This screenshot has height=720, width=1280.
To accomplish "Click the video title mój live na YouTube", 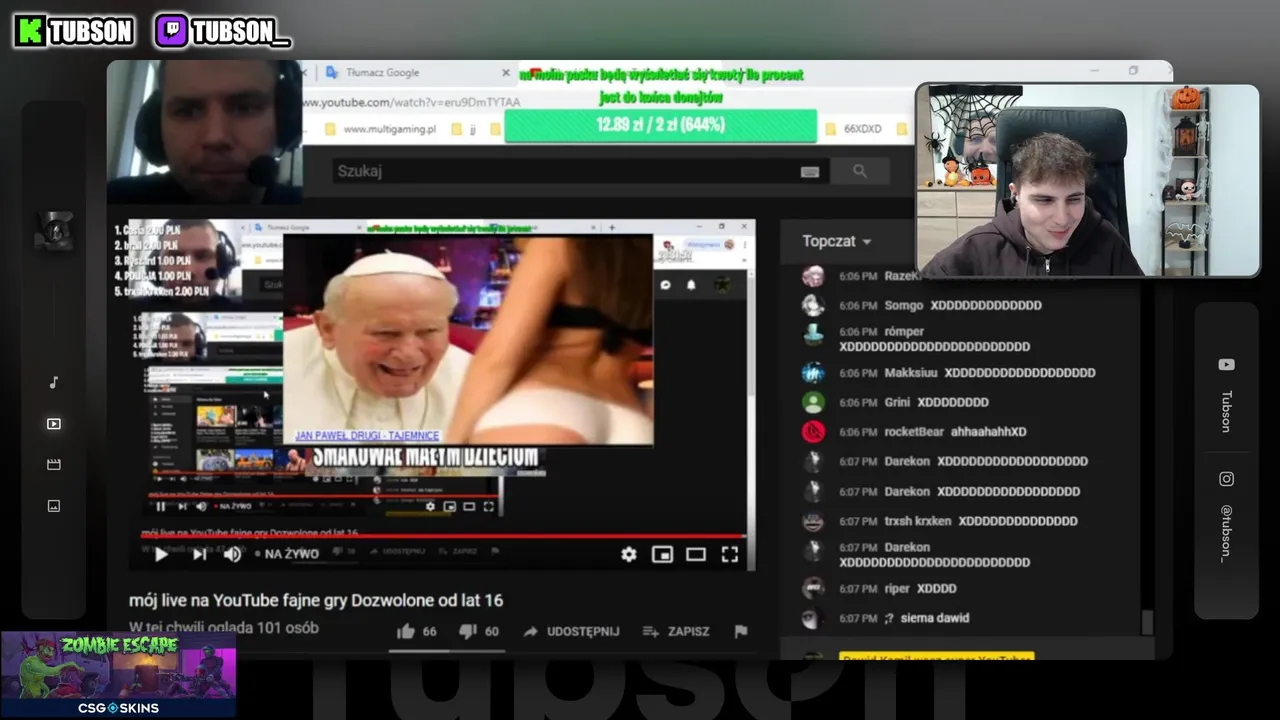I will click(316, 600).
